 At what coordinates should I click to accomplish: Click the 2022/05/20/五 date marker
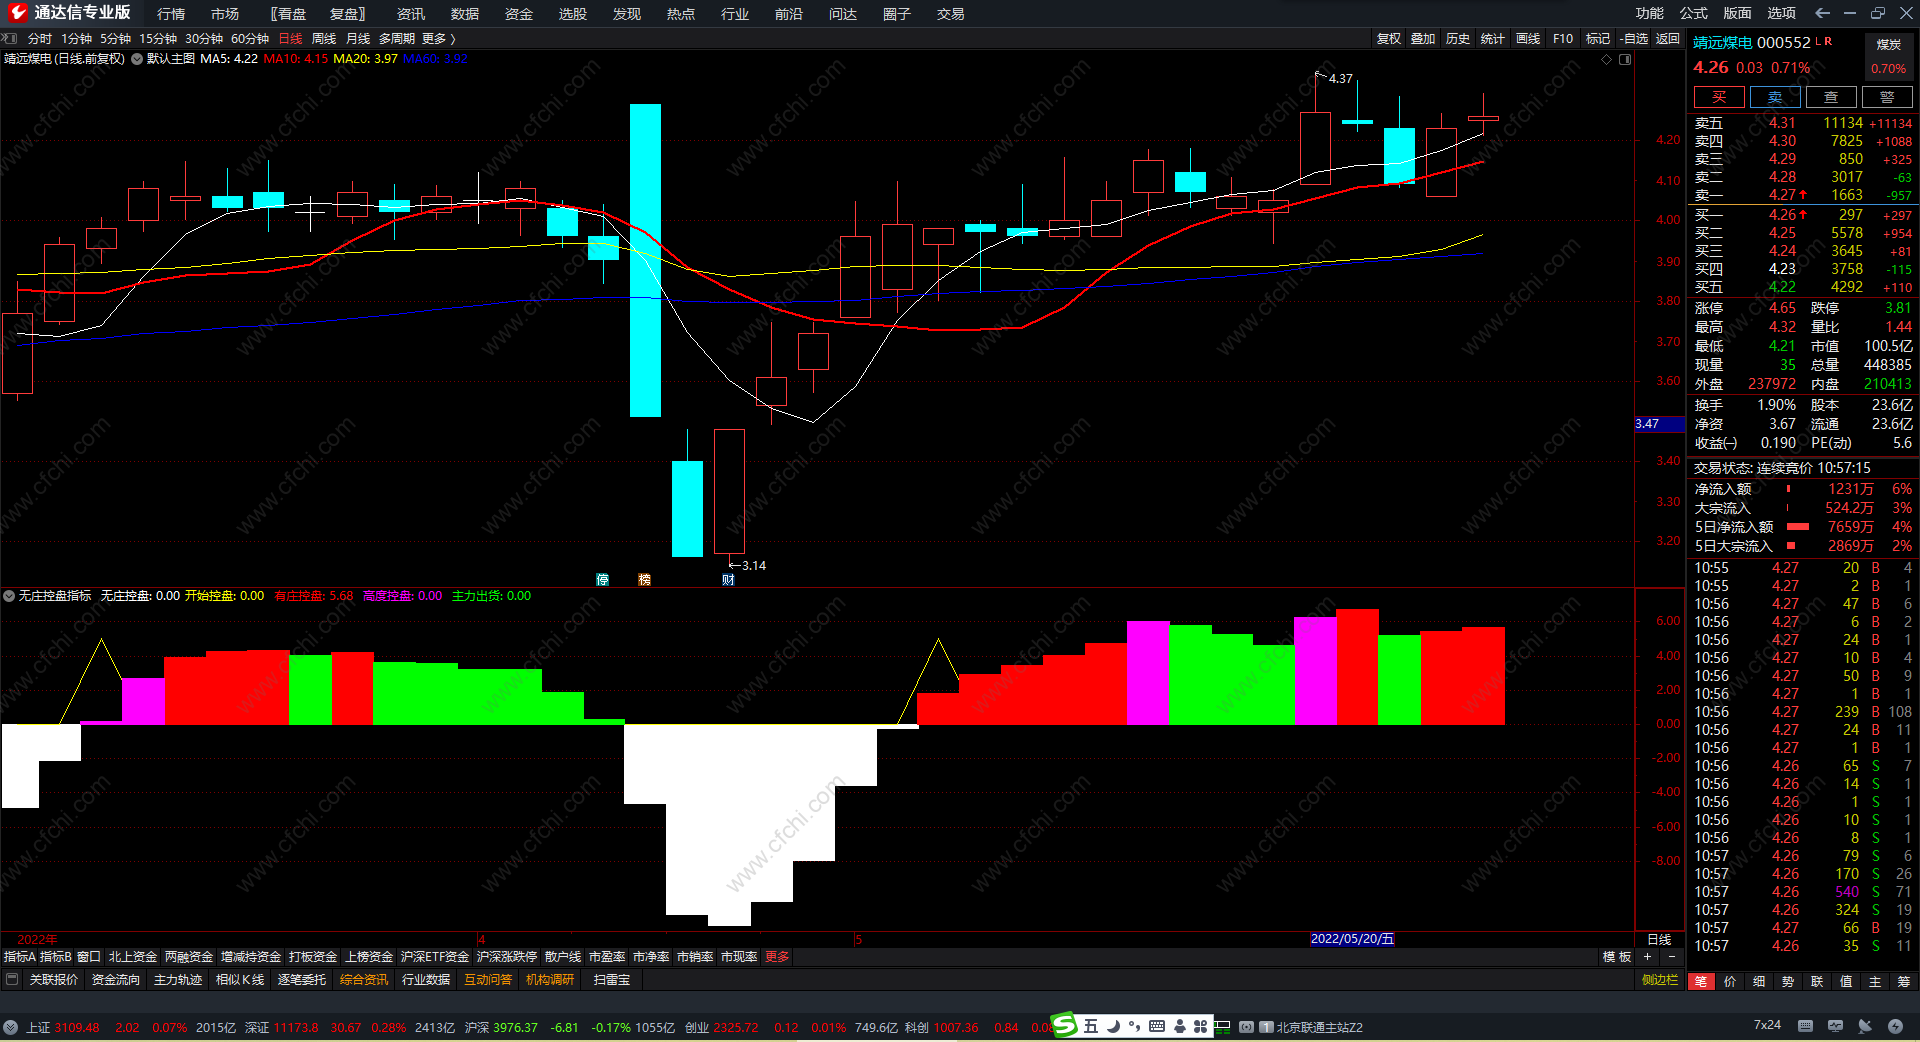click(x=1352, y=939)
